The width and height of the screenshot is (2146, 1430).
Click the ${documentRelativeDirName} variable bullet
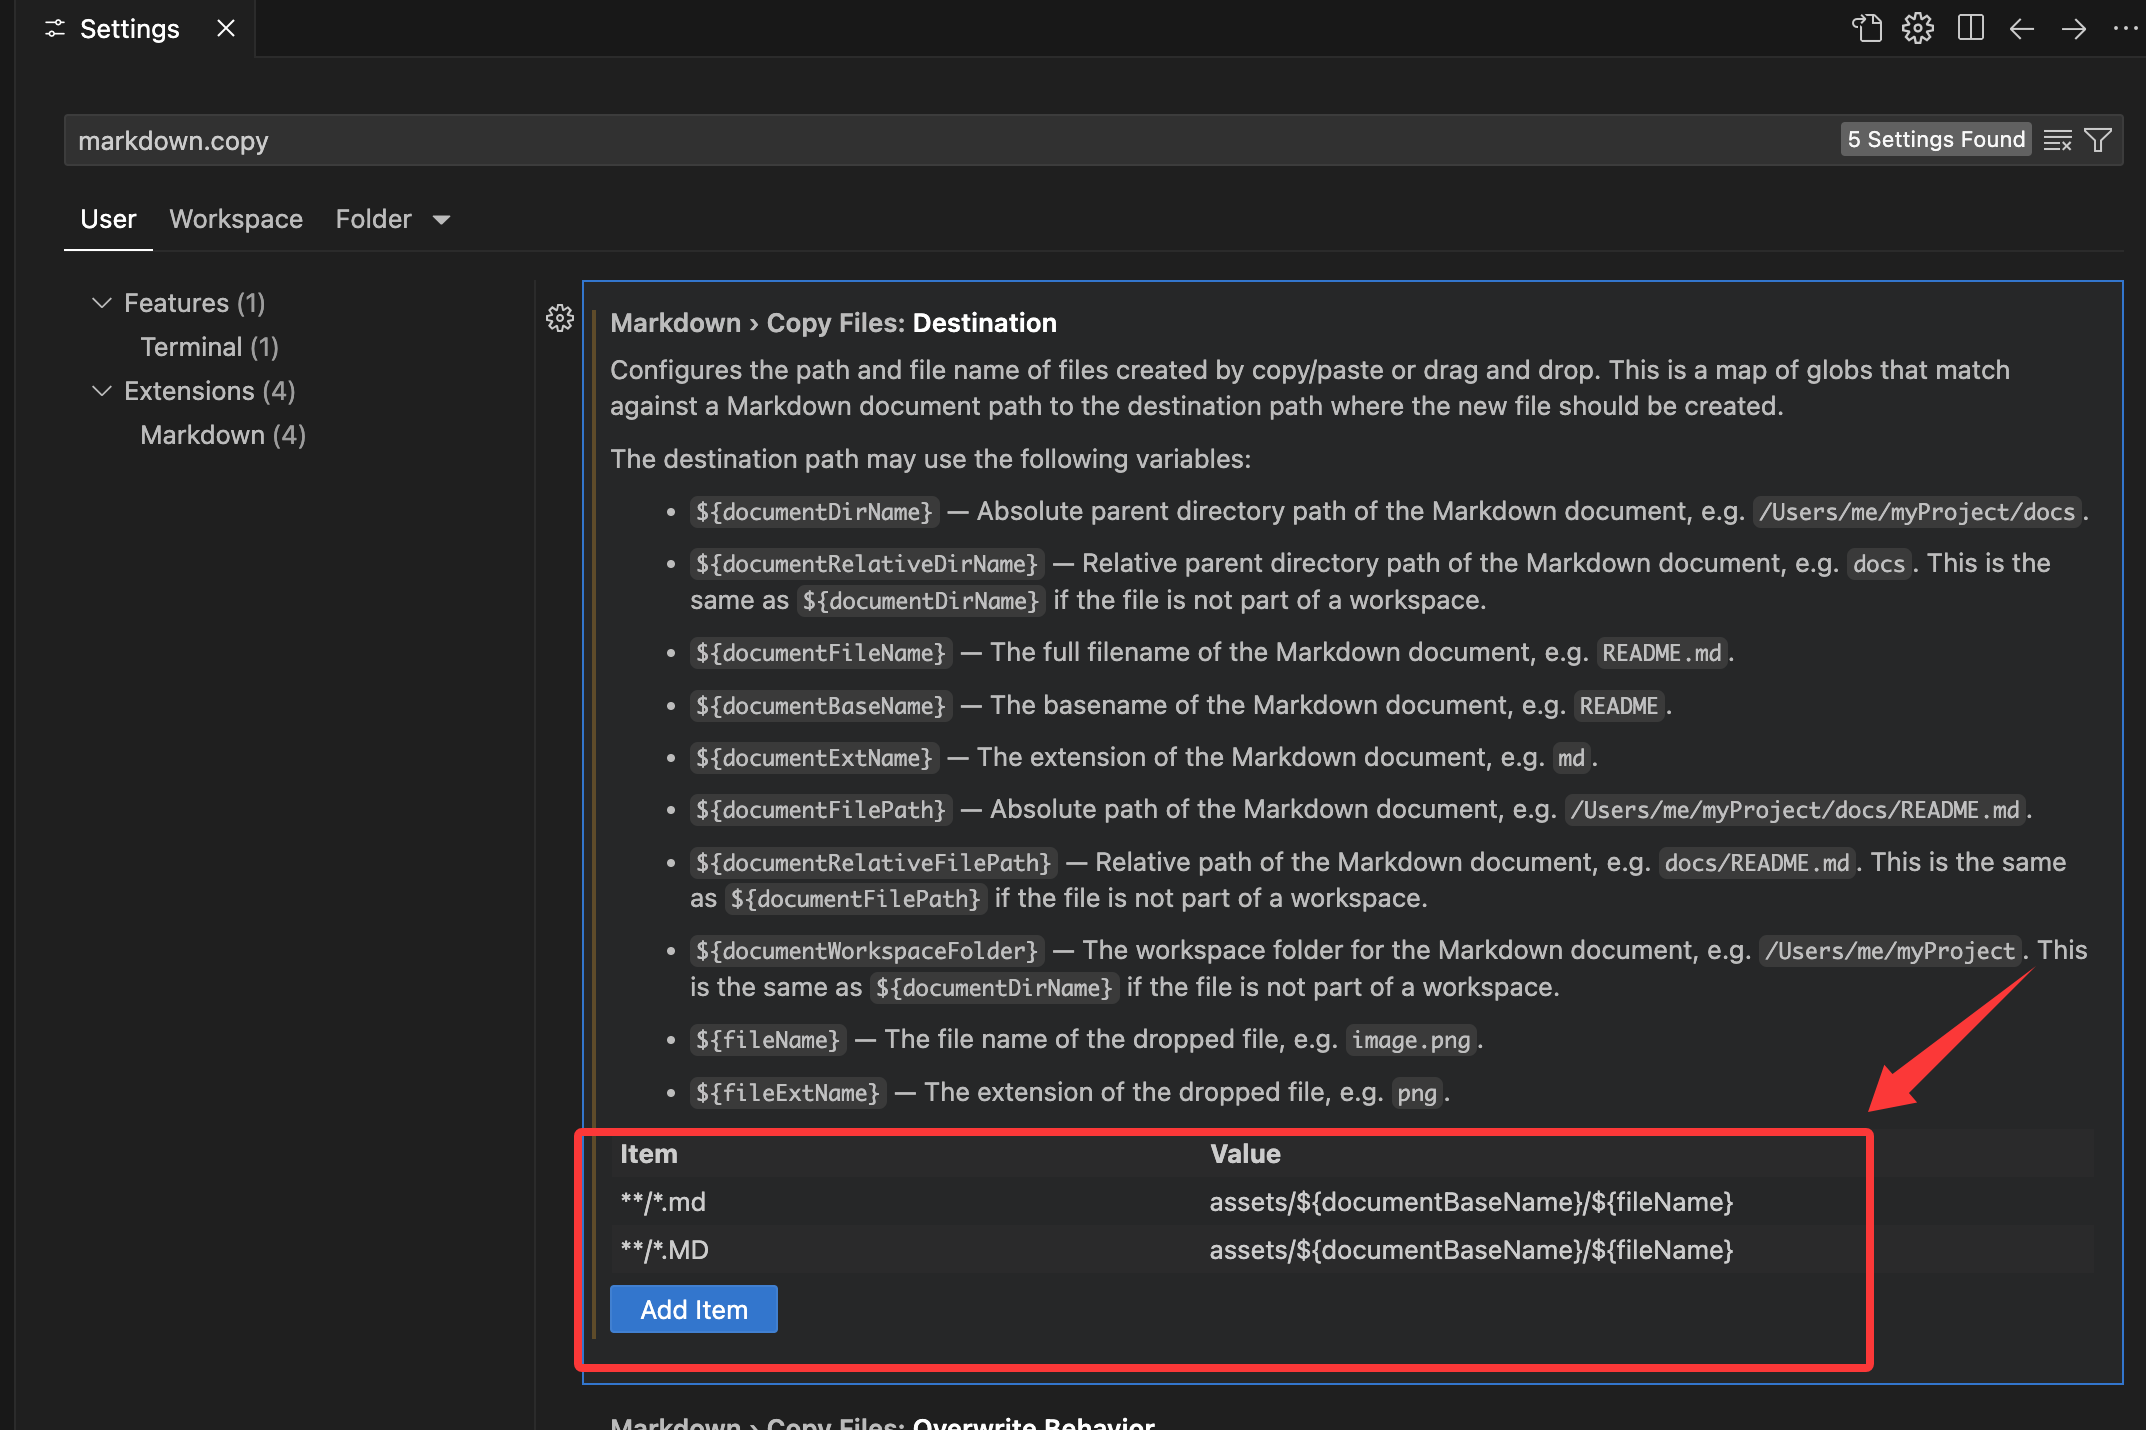tap(867, 564)
